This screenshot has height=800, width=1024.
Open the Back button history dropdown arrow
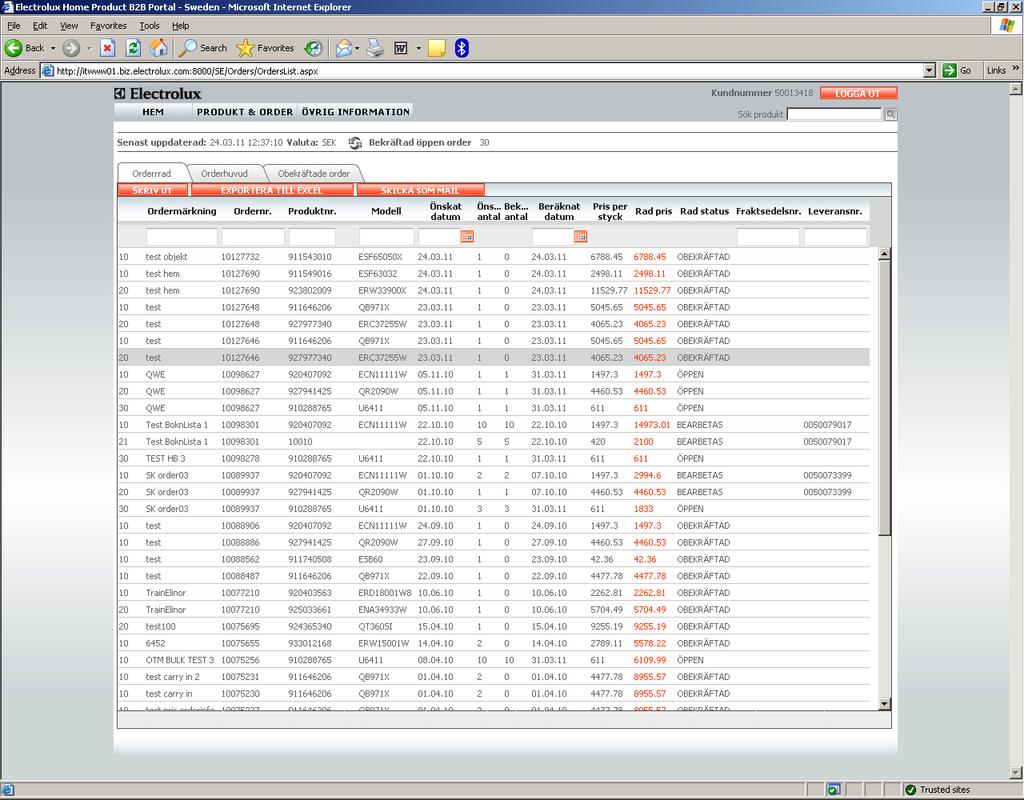pos(53,48)
